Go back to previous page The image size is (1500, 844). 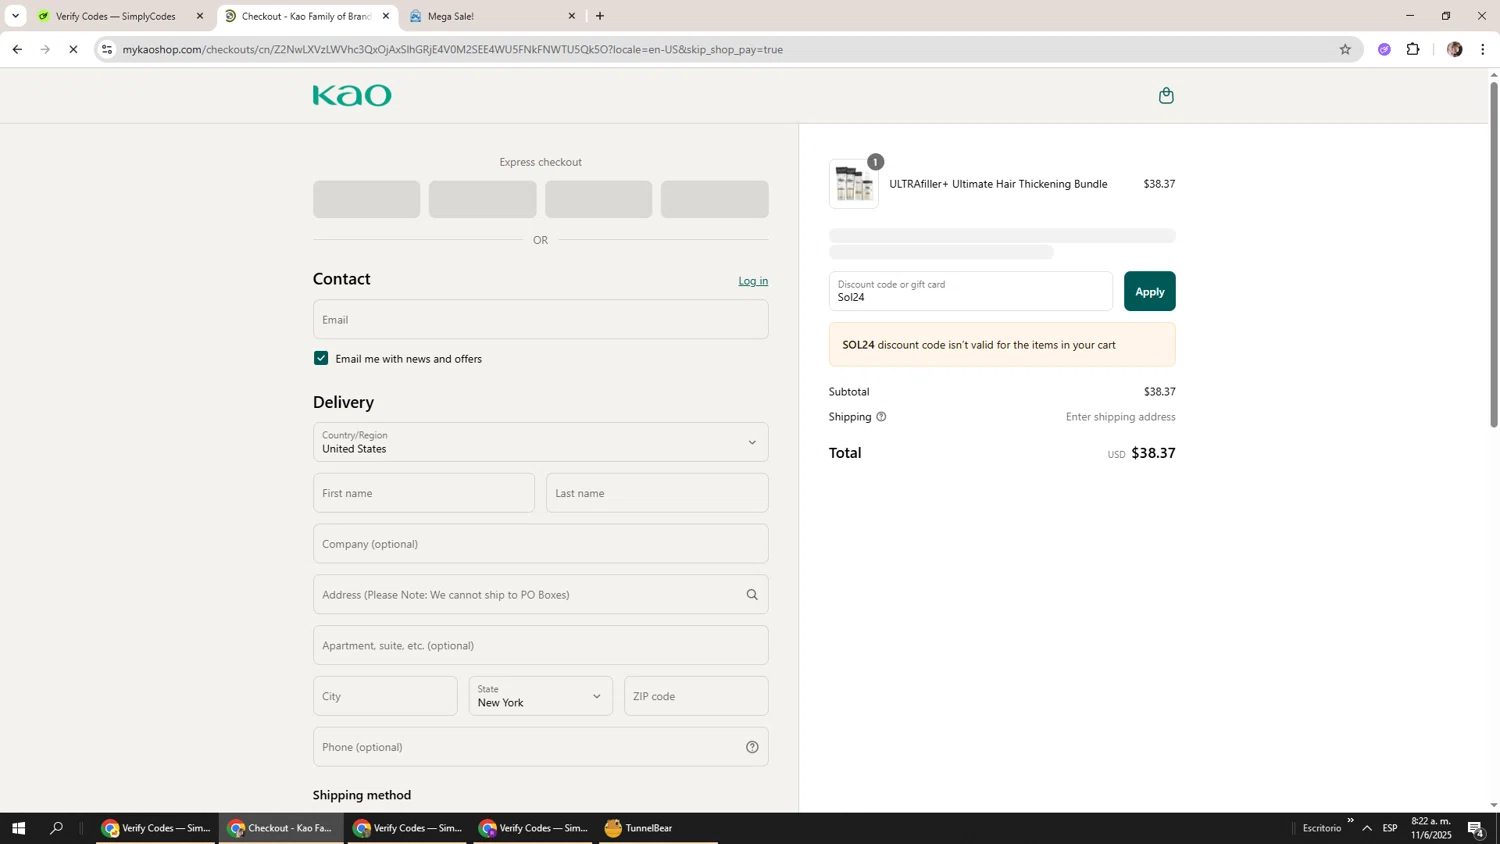tap(17, 49)
